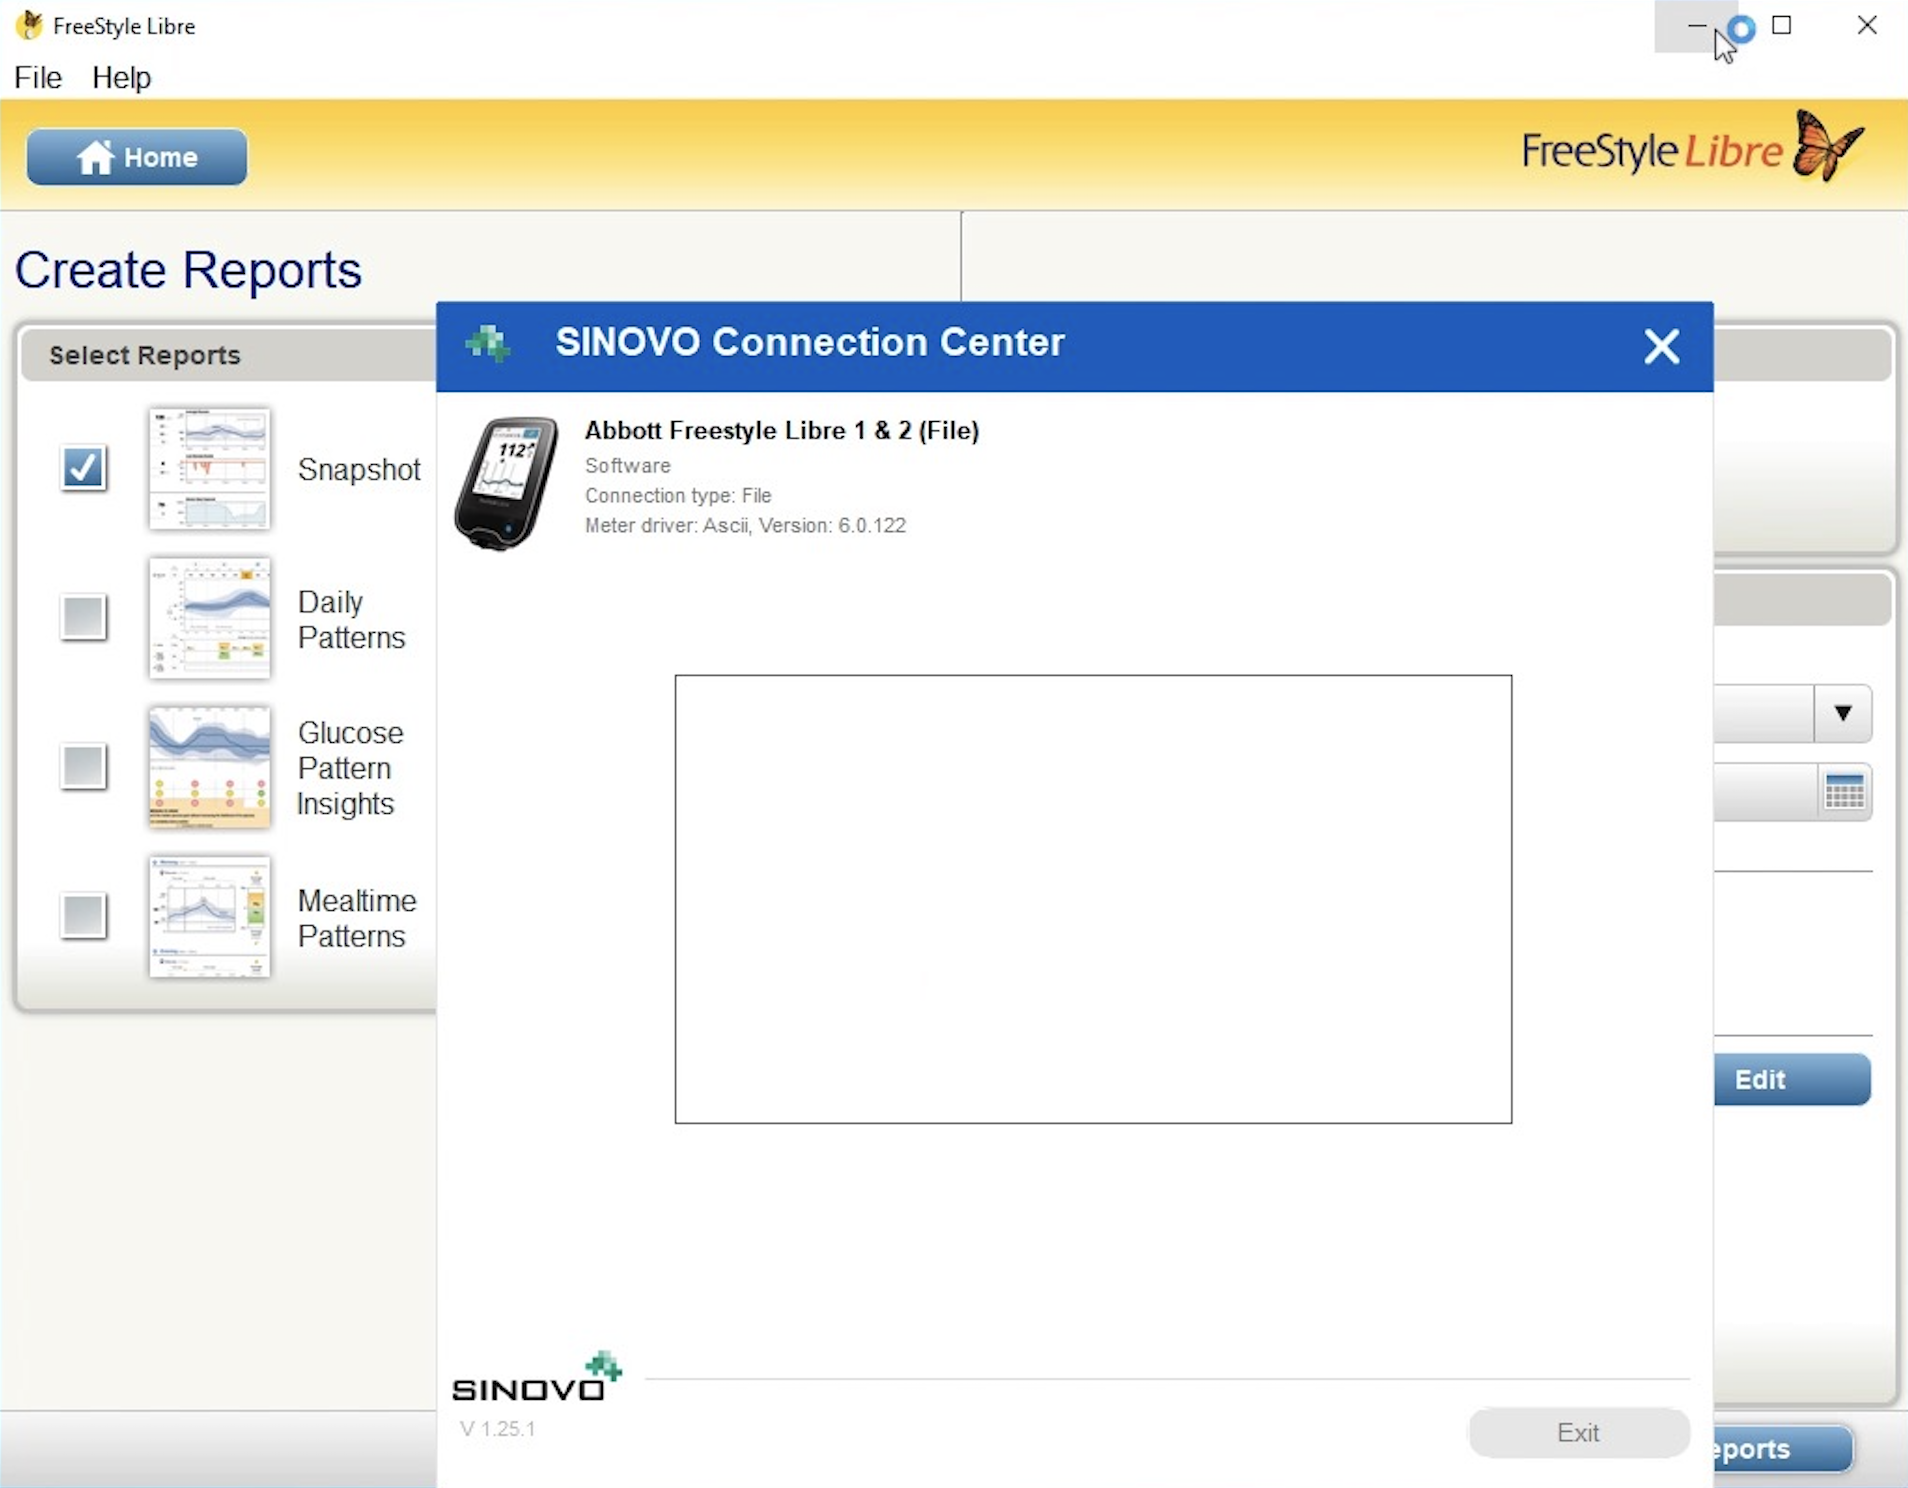The width and height of the screenshot is (1908, 1488).
Task: Open the Help menu
Action: (x=121, y=77)
